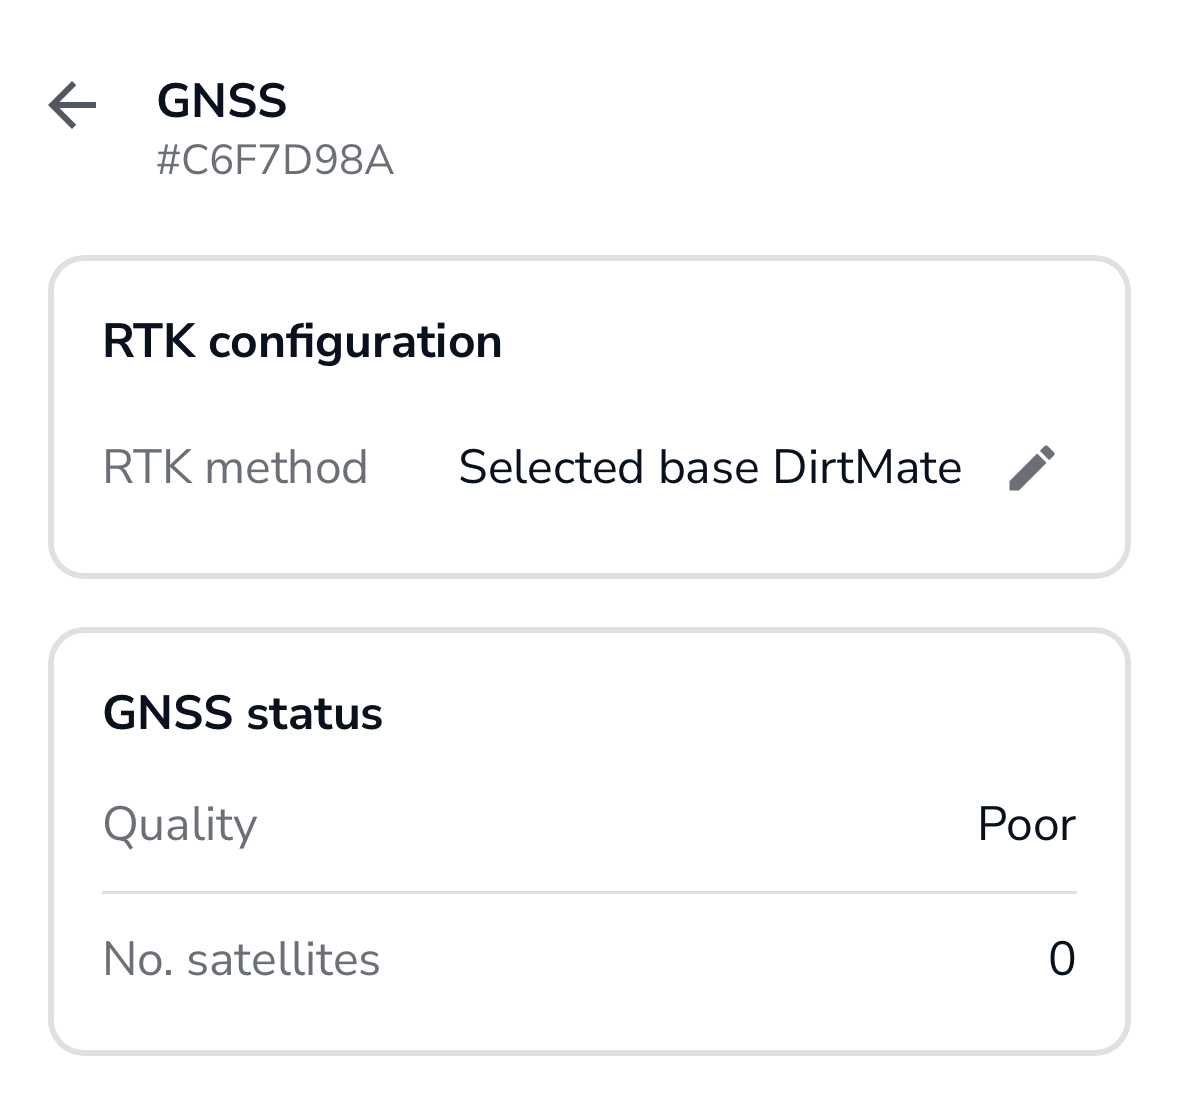
Task: Click the Quality label
Action: [x=180, y=826]
